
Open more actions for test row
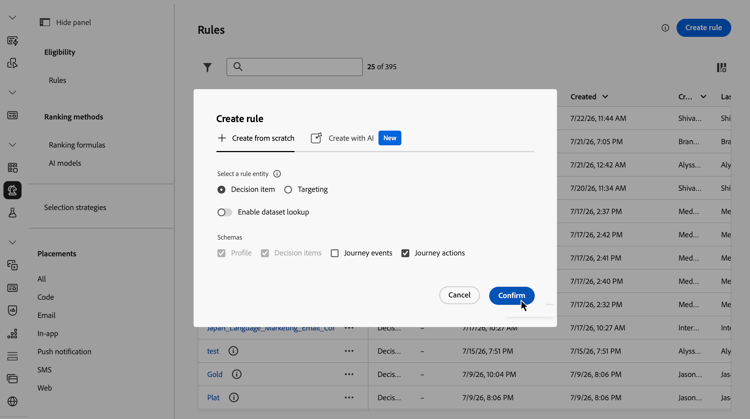click(349, 351)
